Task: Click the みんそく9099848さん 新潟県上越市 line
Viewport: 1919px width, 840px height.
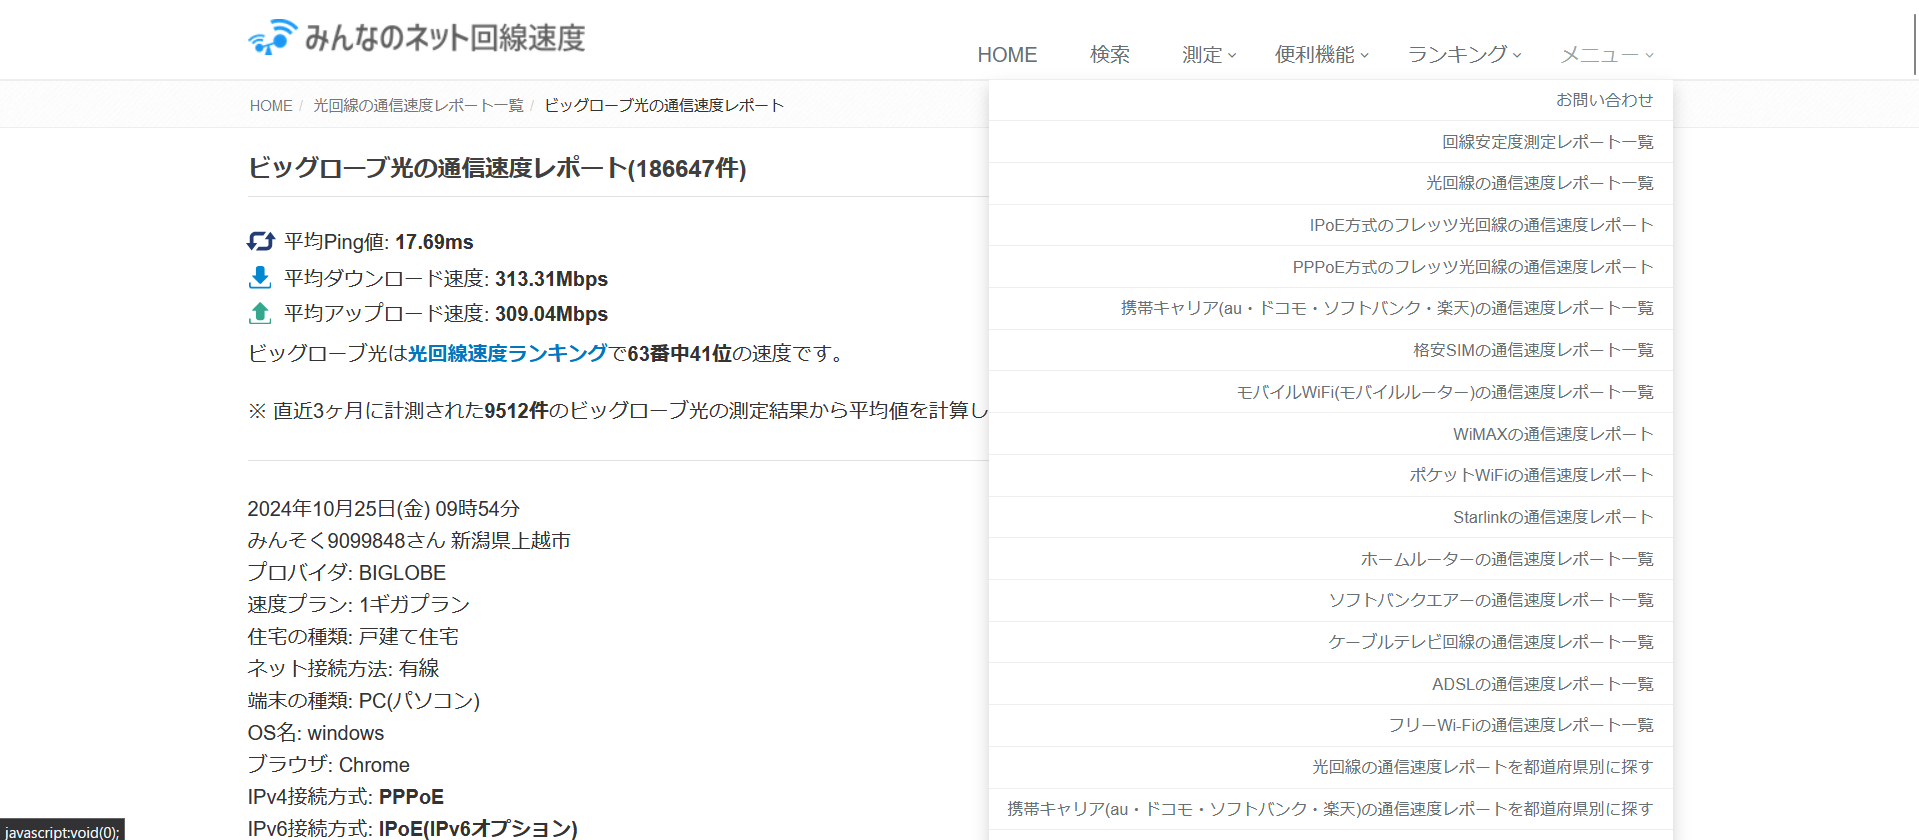Action: tap(409, 541)
